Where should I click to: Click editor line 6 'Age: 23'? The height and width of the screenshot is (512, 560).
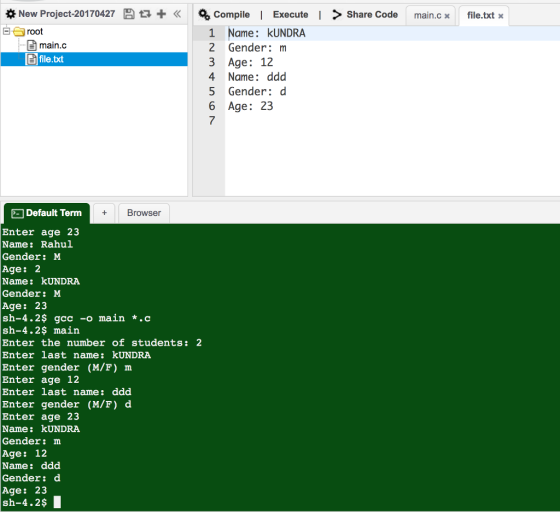[x=251, y=106]
